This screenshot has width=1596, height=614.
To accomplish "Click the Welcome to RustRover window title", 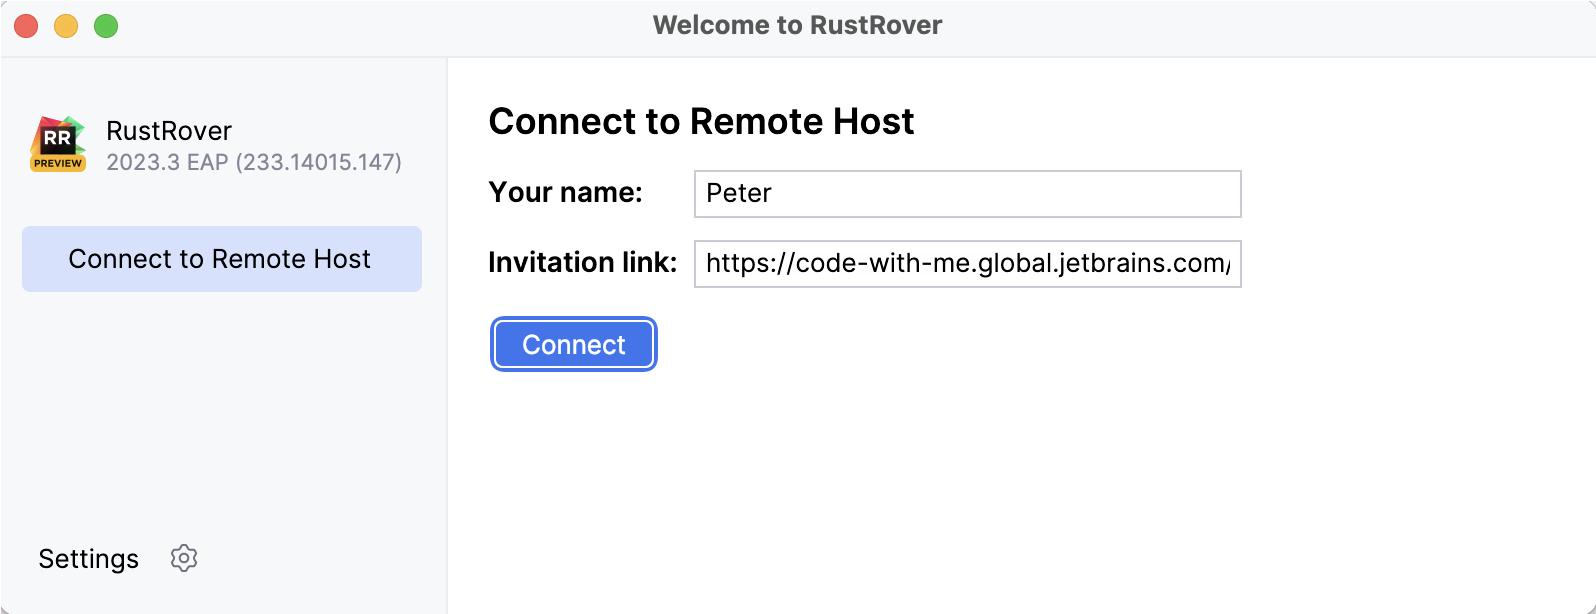I will click(797, 26).
